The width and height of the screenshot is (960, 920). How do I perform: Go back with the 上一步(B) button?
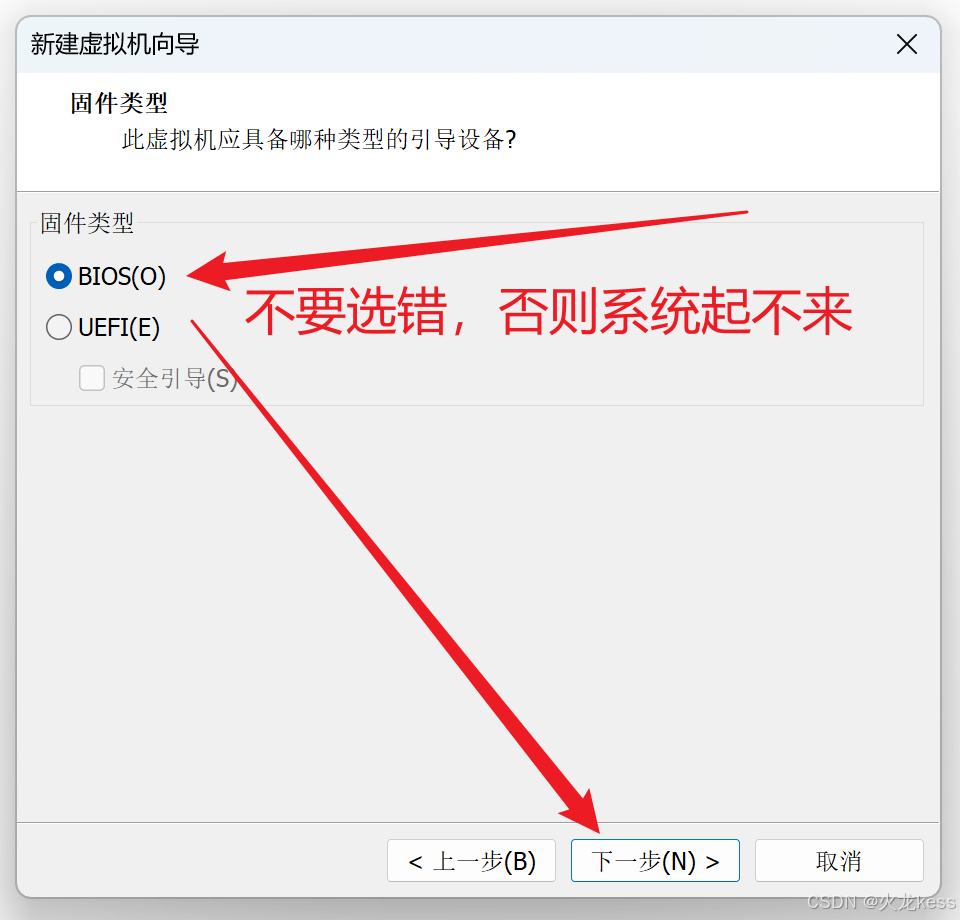[471, 861]
